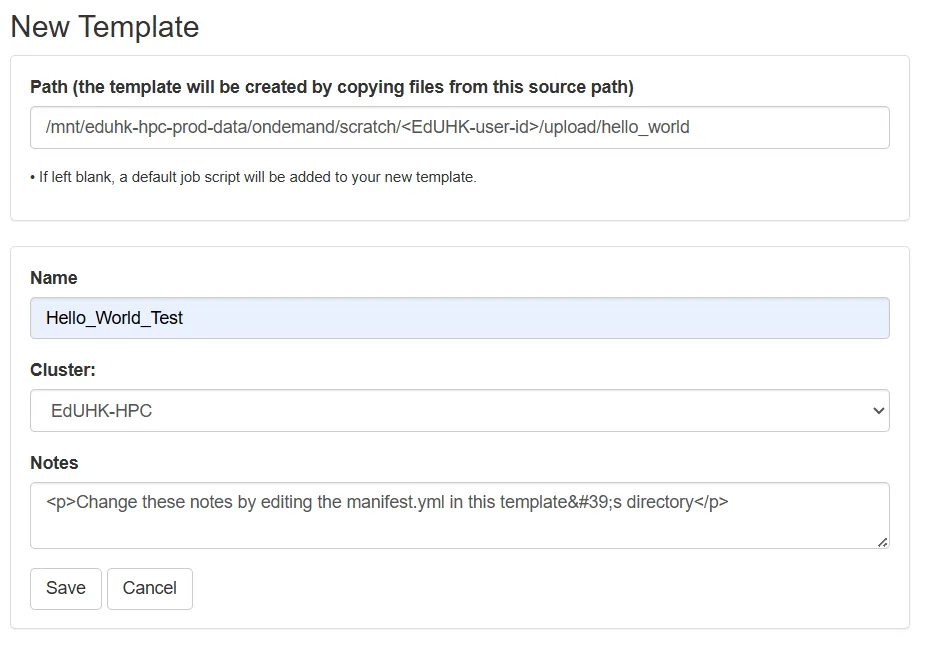Click the Cluster: label
The image size is (952, 664).
pos(63,370)
